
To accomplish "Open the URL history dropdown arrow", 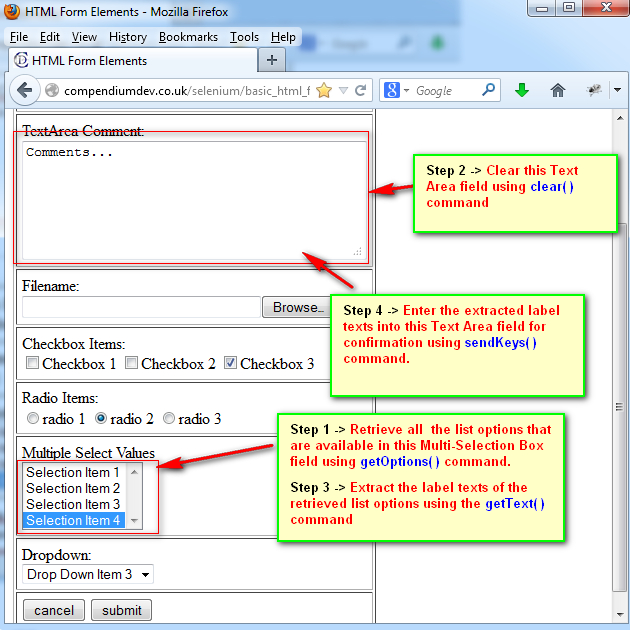I will click(343, 90).
